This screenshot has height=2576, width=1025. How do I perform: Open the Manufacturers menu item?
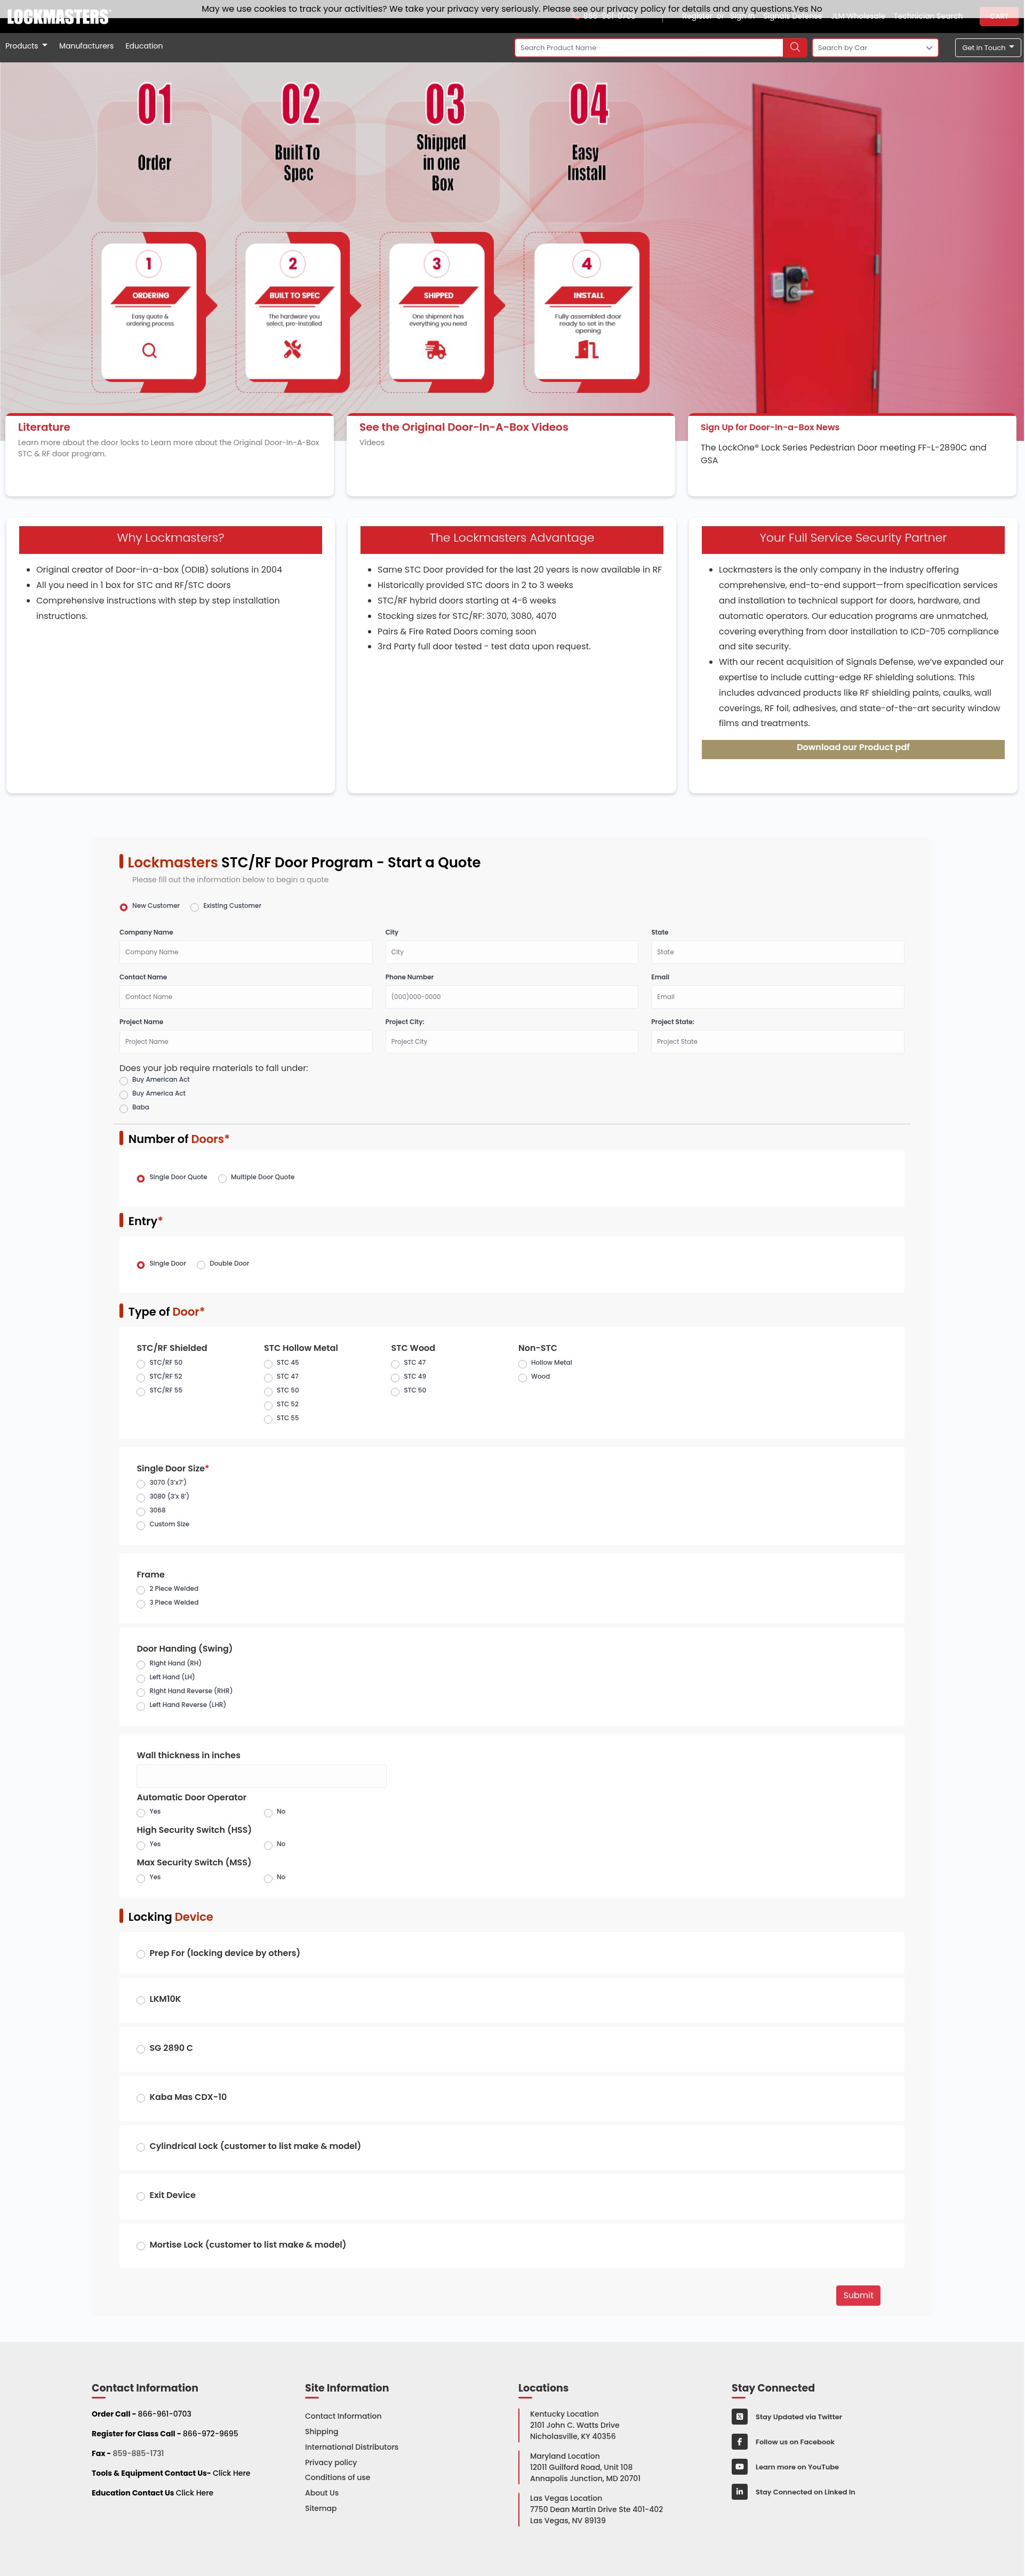86,46
